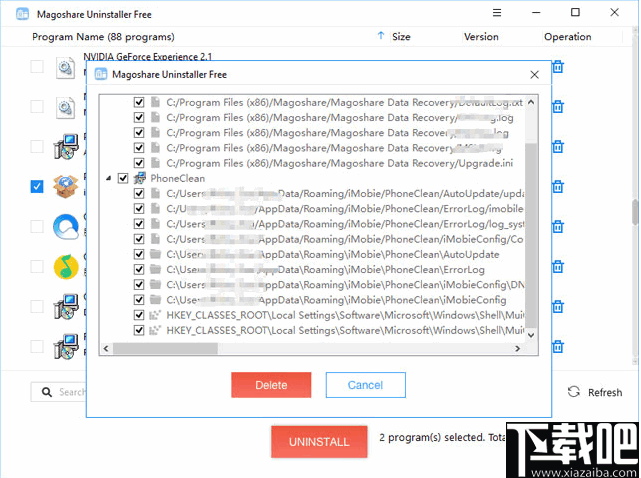Click the search magnifier icon
This screenshot has width=641, height=478.
coord(47,392)
